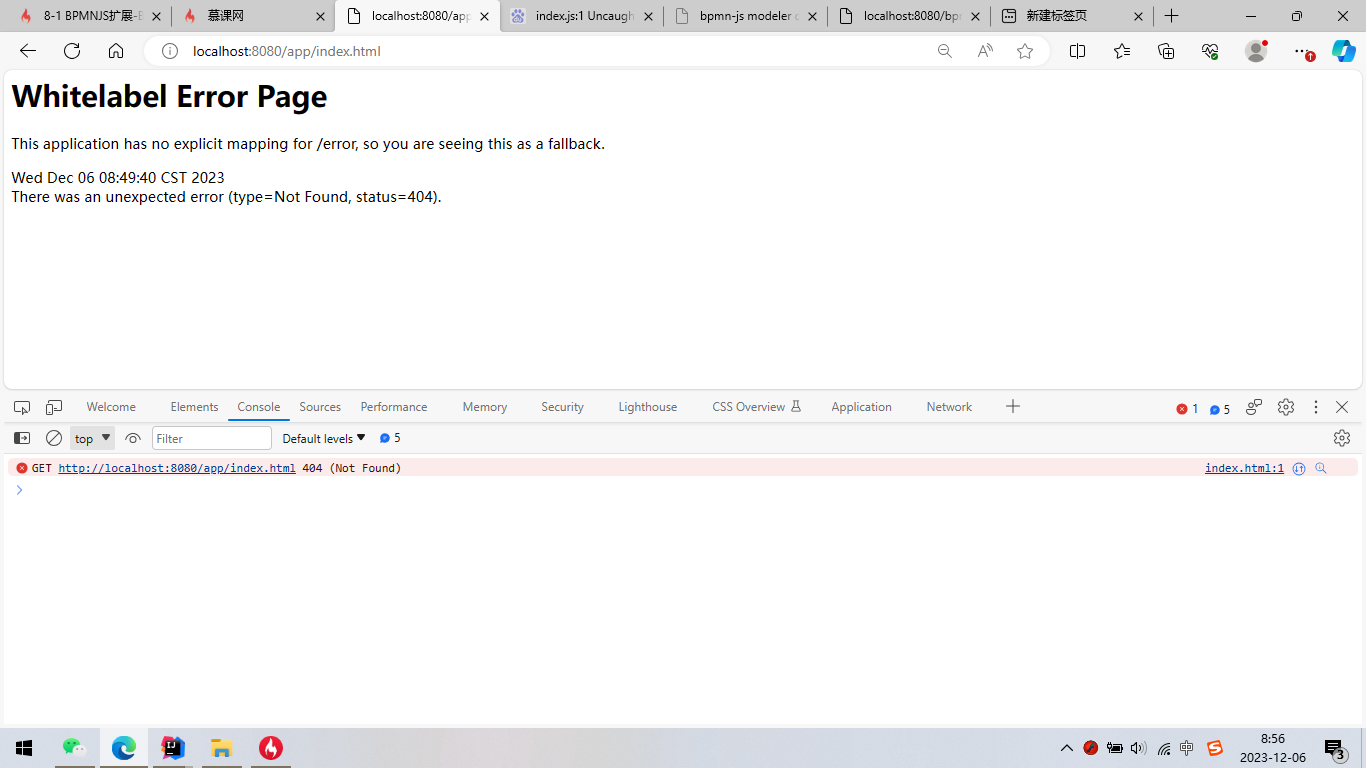Switch to the Welcome DevTools tab
The height and width of the screenshot is (768, 1366).
coord(111,407)
